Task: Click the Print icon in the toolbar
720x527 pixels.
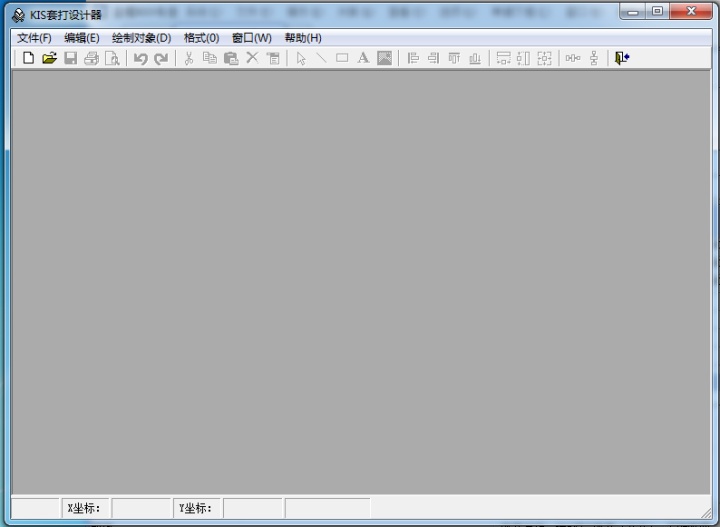Action: point(91,58)
